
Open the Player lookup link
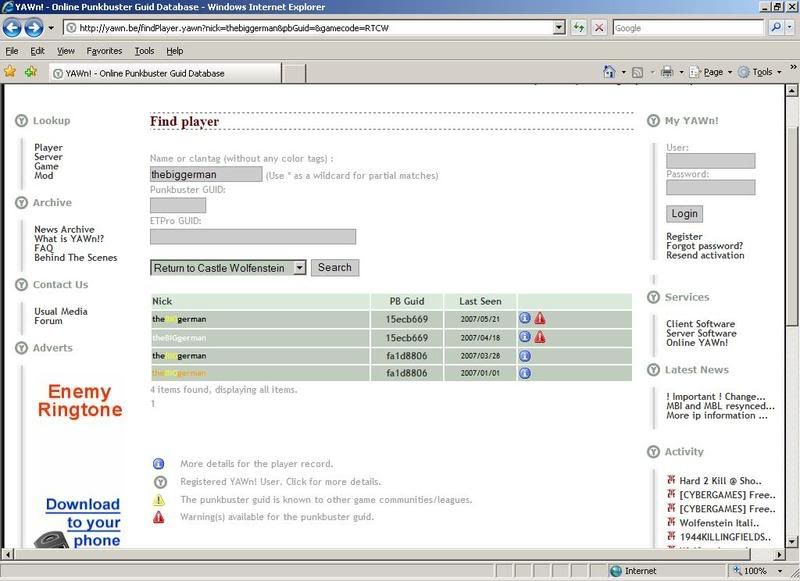pos(48,147)
